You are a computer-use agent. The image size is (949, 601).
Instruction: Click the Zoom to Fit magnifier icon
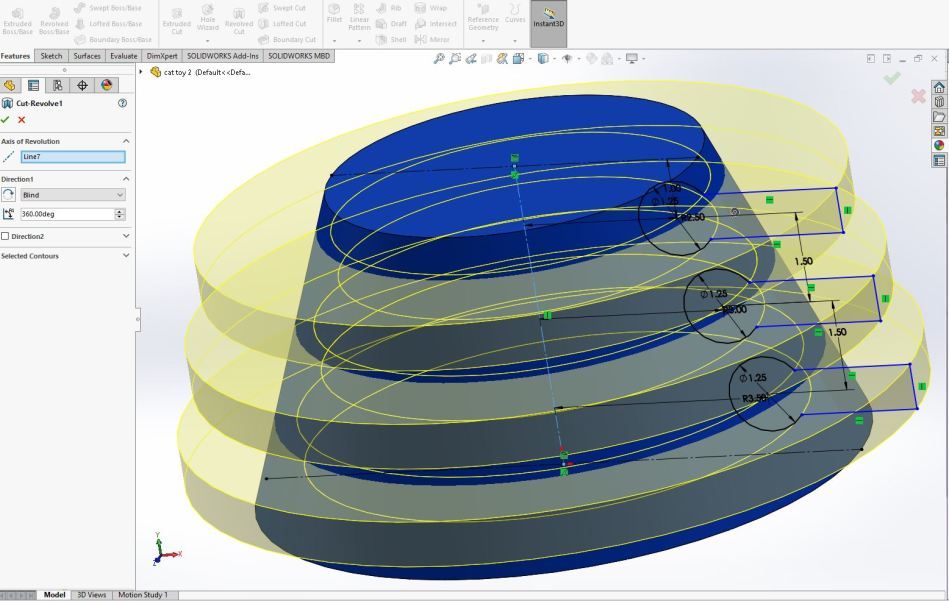coord(439,59)
